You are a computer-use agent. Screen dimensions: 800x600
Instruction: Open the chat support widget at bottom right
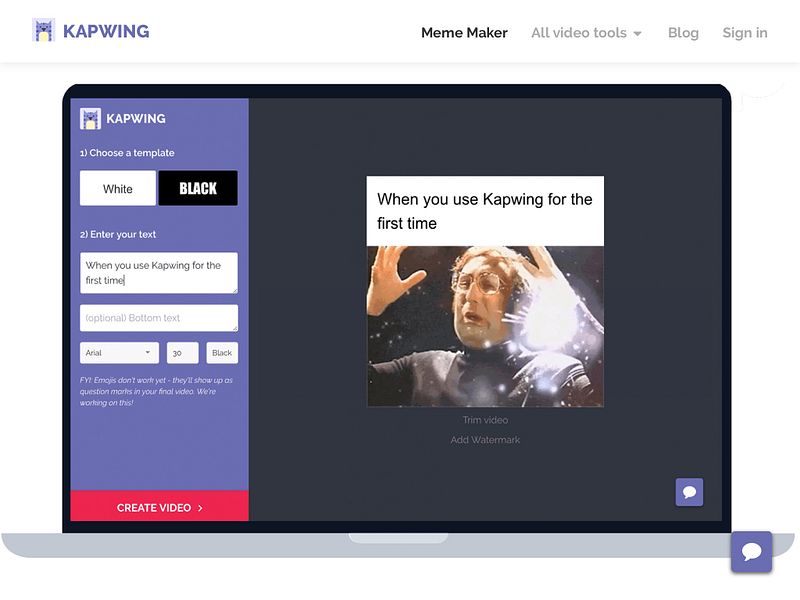point(751,551)
